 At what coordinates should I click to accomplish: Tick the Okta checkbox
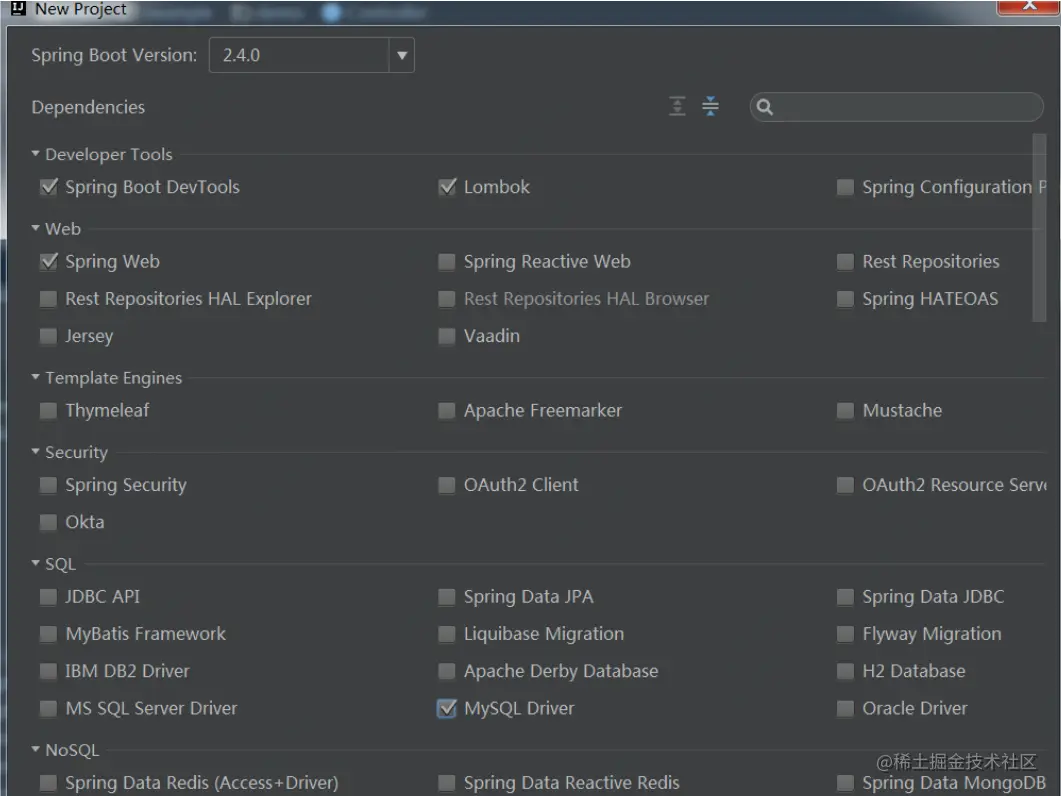[x=48, y=523]
